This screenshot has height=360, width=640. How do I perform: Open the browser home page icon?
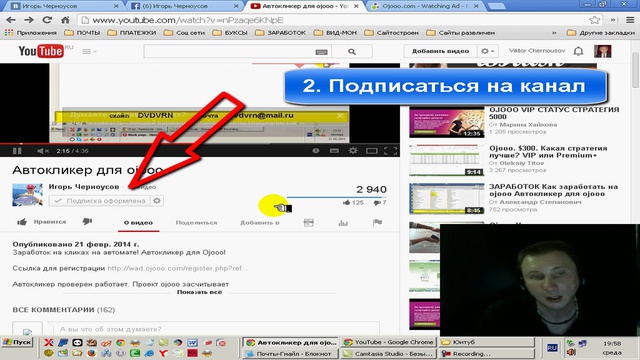[65, 20]
